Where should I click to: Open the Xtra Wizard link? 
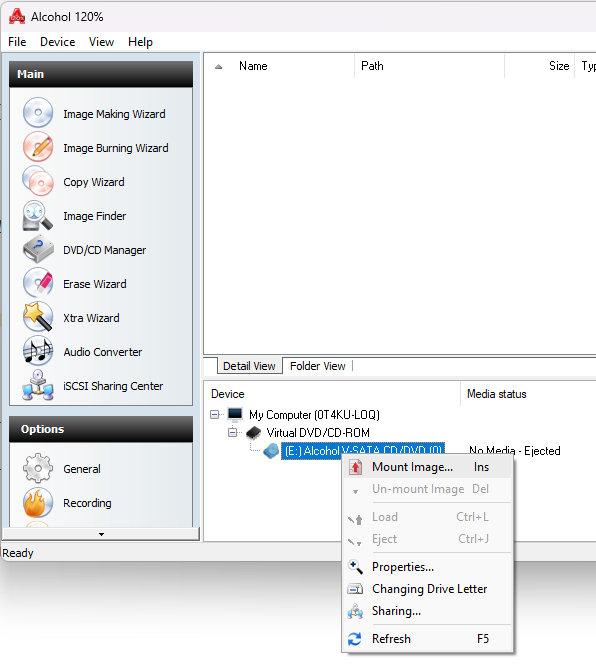coord(91,318)
